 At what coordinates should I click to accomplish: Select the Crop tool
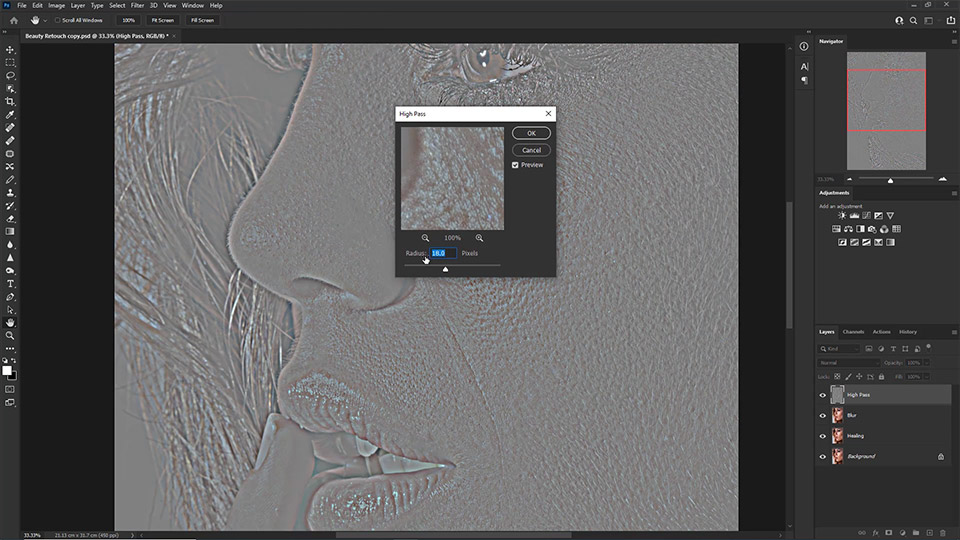click(x=10, y=101)
